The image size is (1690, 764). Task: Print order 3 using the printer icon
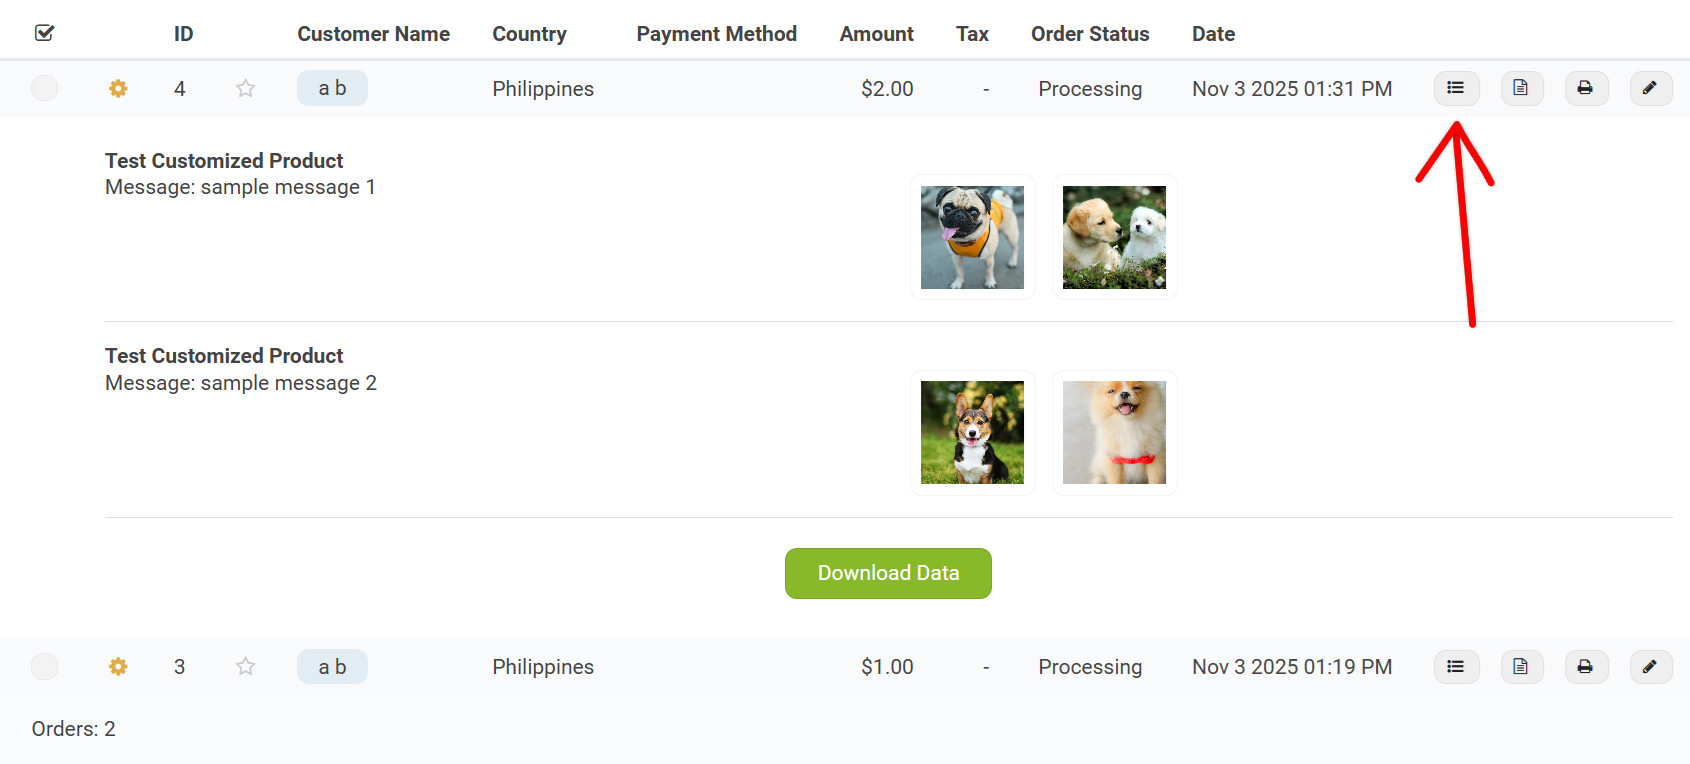point(1586,666)
